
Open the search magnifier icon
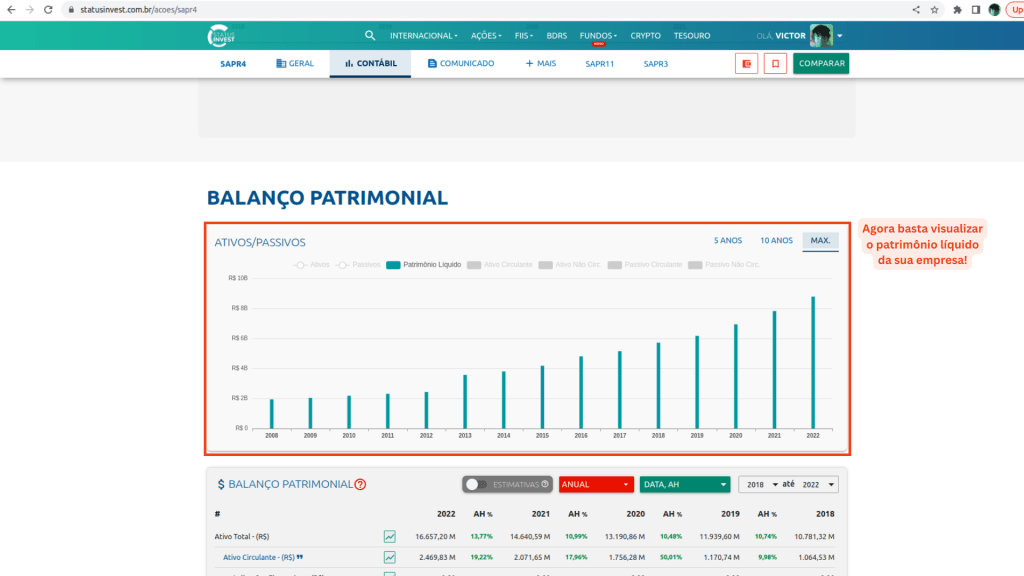pyautogui.click(x=370, y=36)
